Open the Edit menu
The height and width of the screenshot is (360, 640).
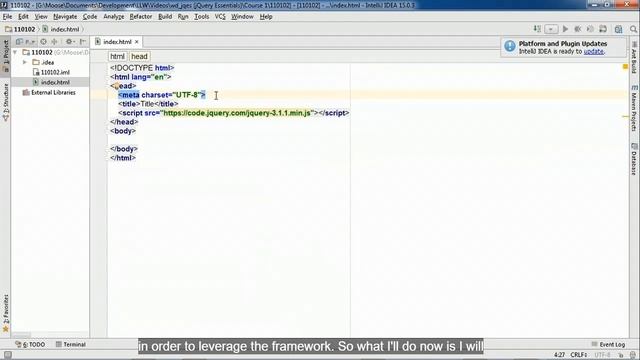point(23,17)
